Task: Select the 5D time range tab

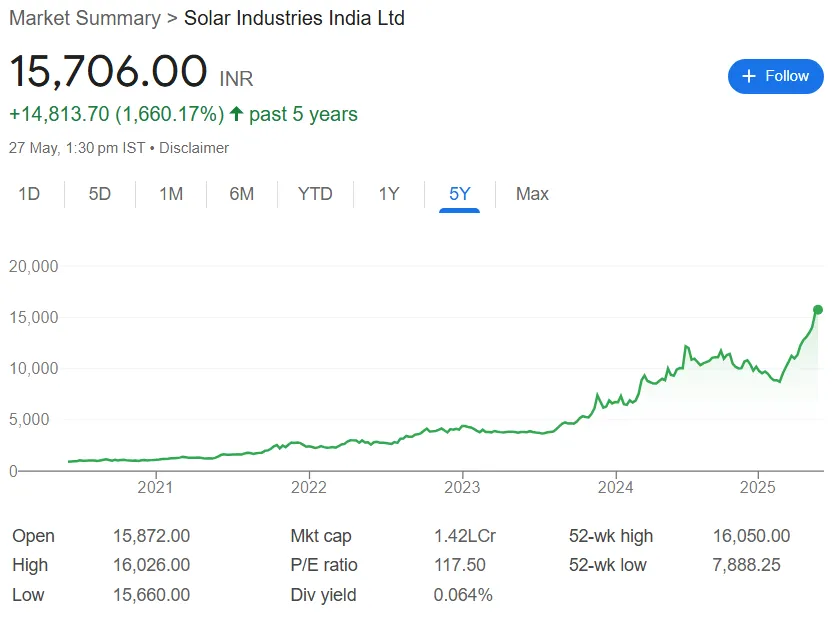Action: [x=100, y=193]
